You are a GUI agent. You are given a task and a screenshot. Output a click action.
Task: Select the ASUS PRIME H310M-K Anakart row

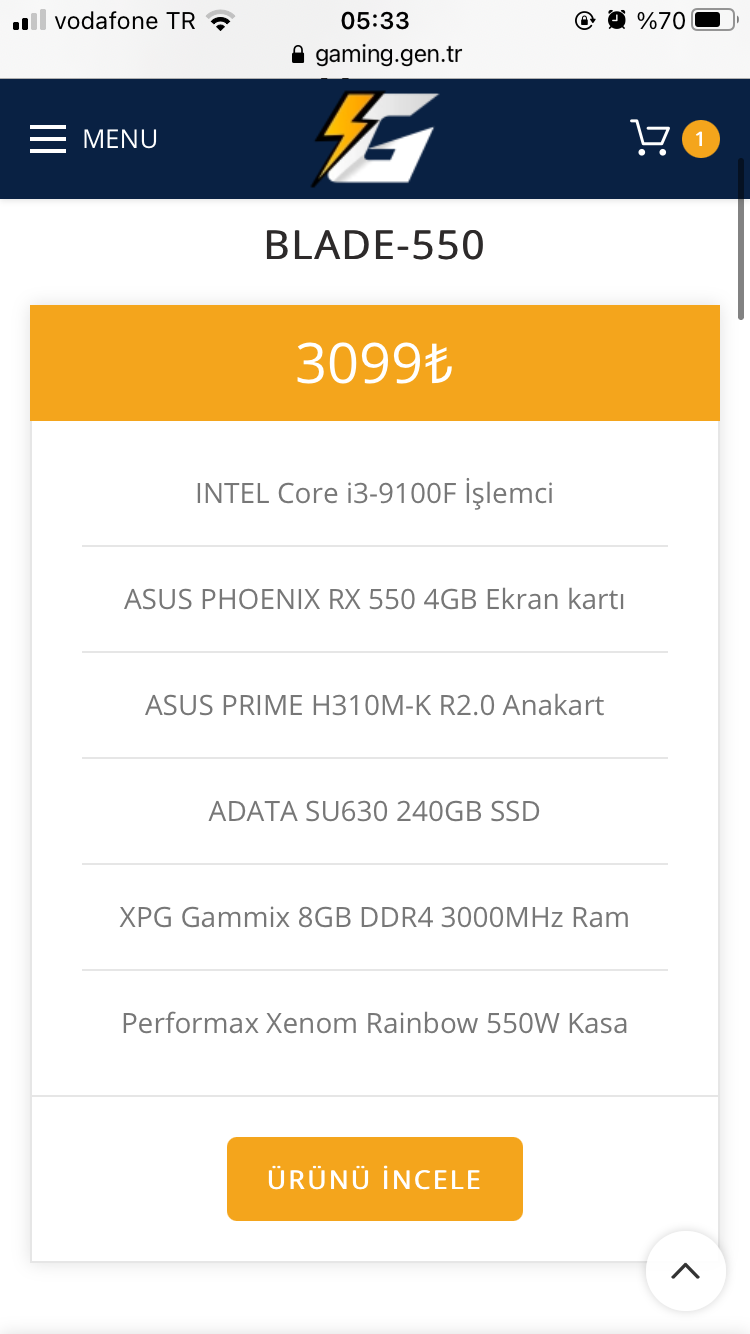(374, 705)
